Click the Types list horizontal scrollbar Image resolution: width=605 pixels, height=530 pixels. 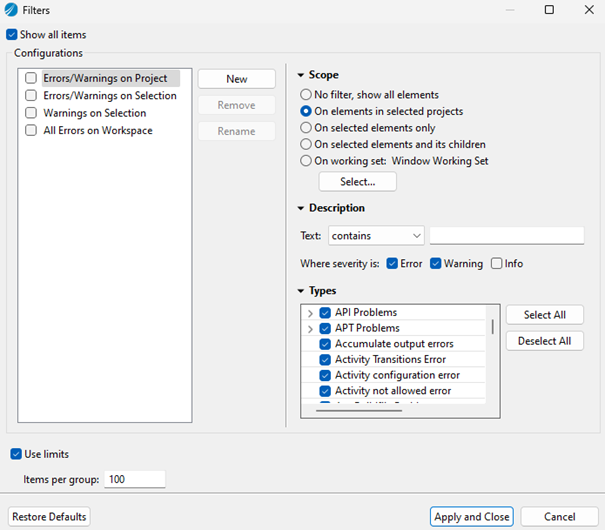359,411
